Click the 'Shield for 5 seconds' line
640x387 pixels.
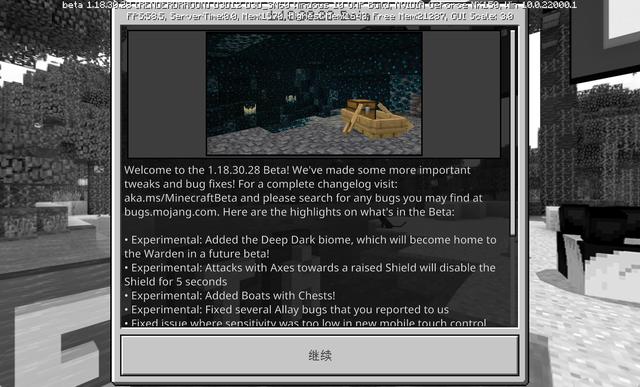pos(176,282)
